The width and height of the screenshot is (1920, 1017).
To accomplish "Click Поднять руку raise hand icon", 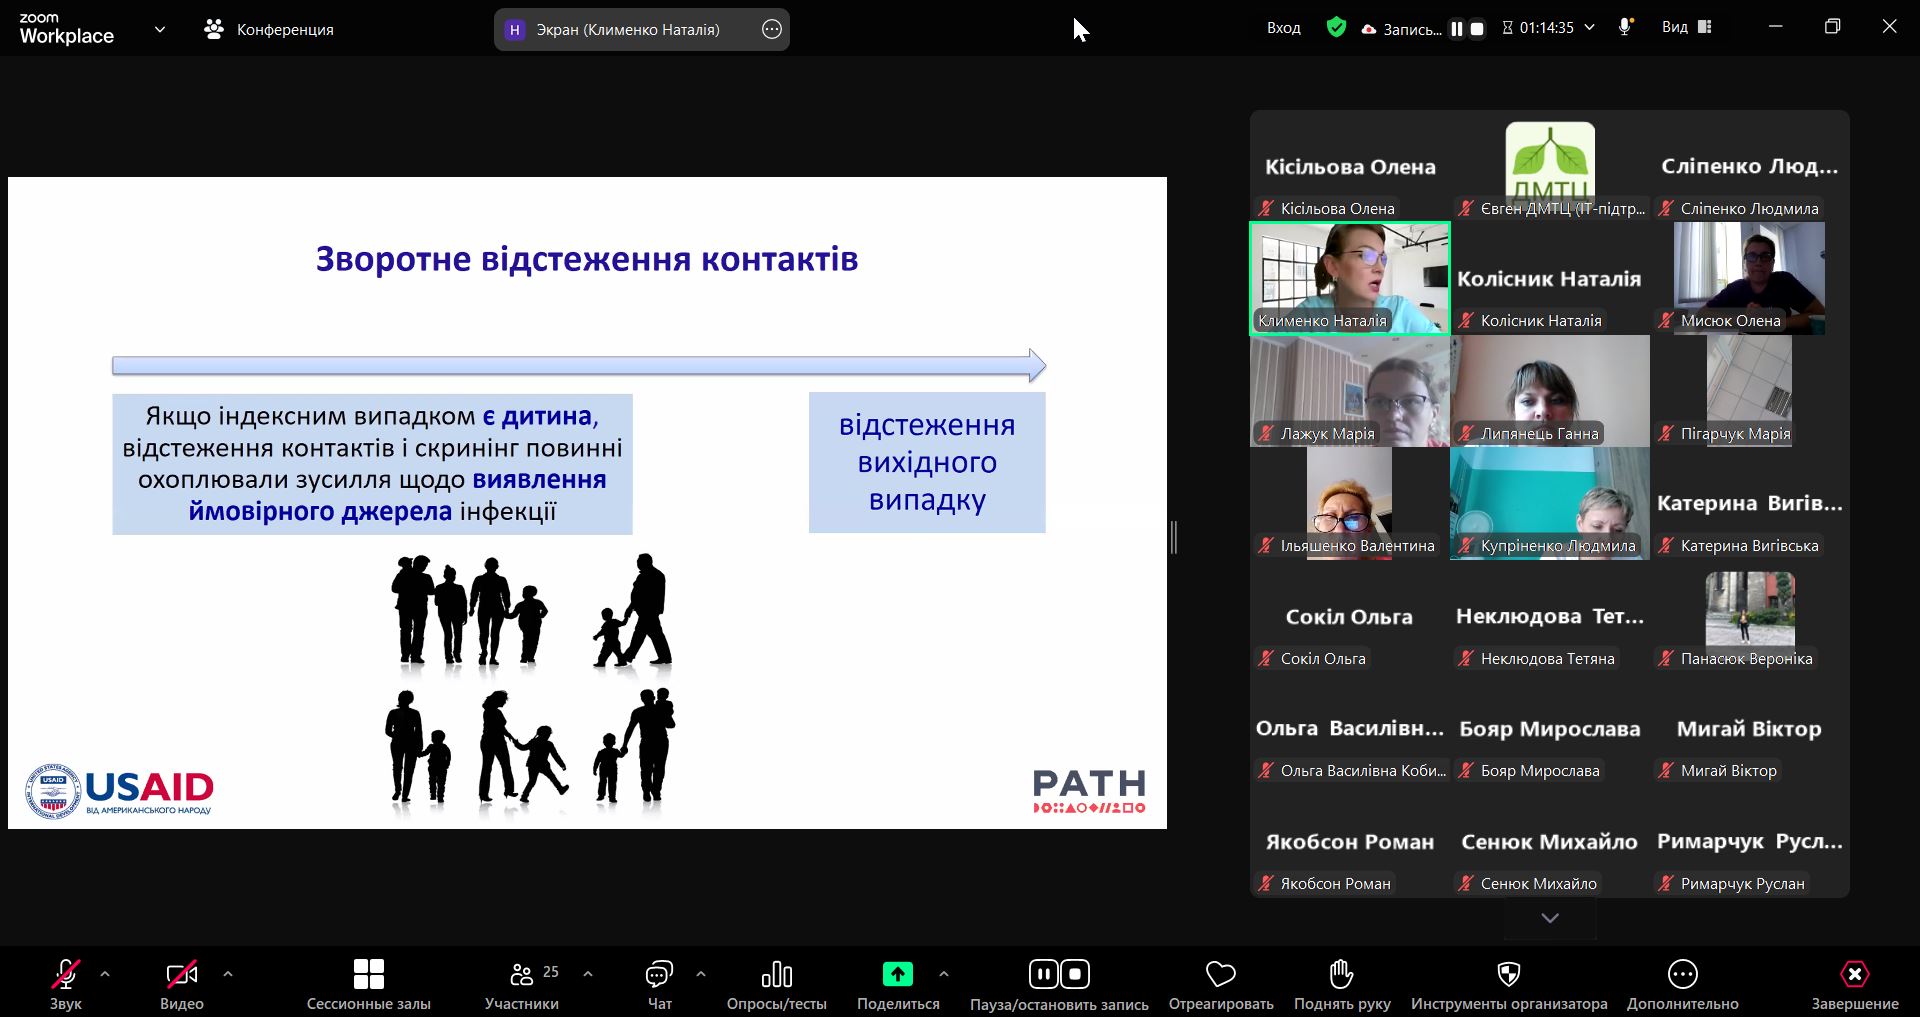I will pos(1341,974).
